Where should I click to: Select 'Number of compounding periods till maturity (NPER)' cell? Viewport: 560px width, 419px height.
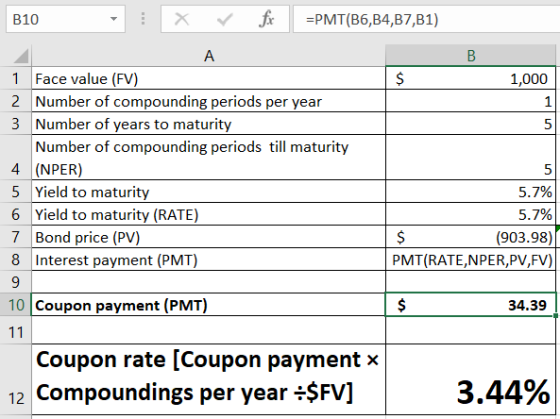pyautogui.click(x=209, y=158)
